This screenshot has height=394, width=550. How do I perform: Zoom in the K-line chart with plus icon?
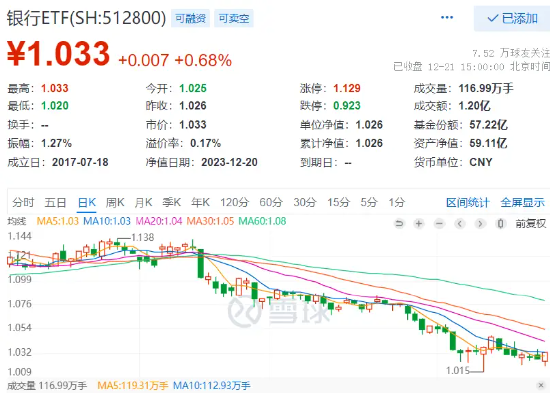point(419,223)
